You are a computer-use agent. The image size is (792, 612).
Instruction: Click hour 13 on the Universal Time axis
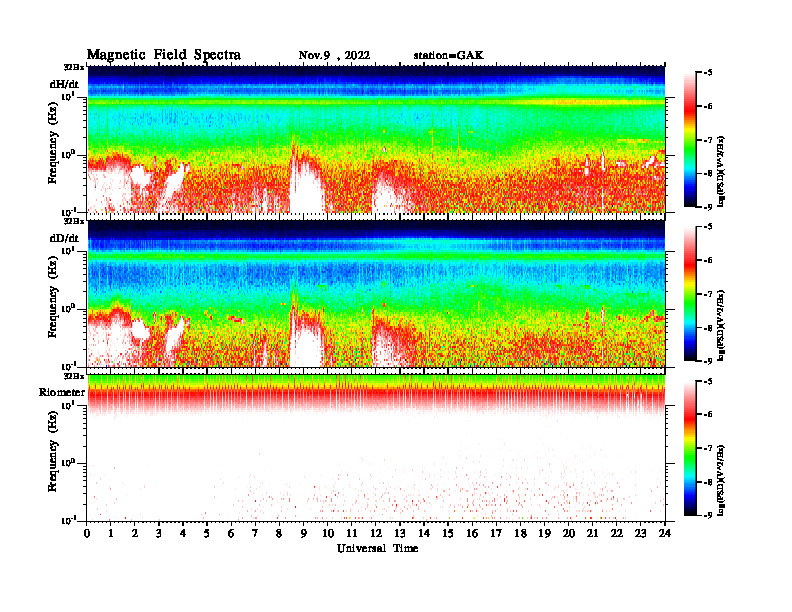tap(400, 533)
